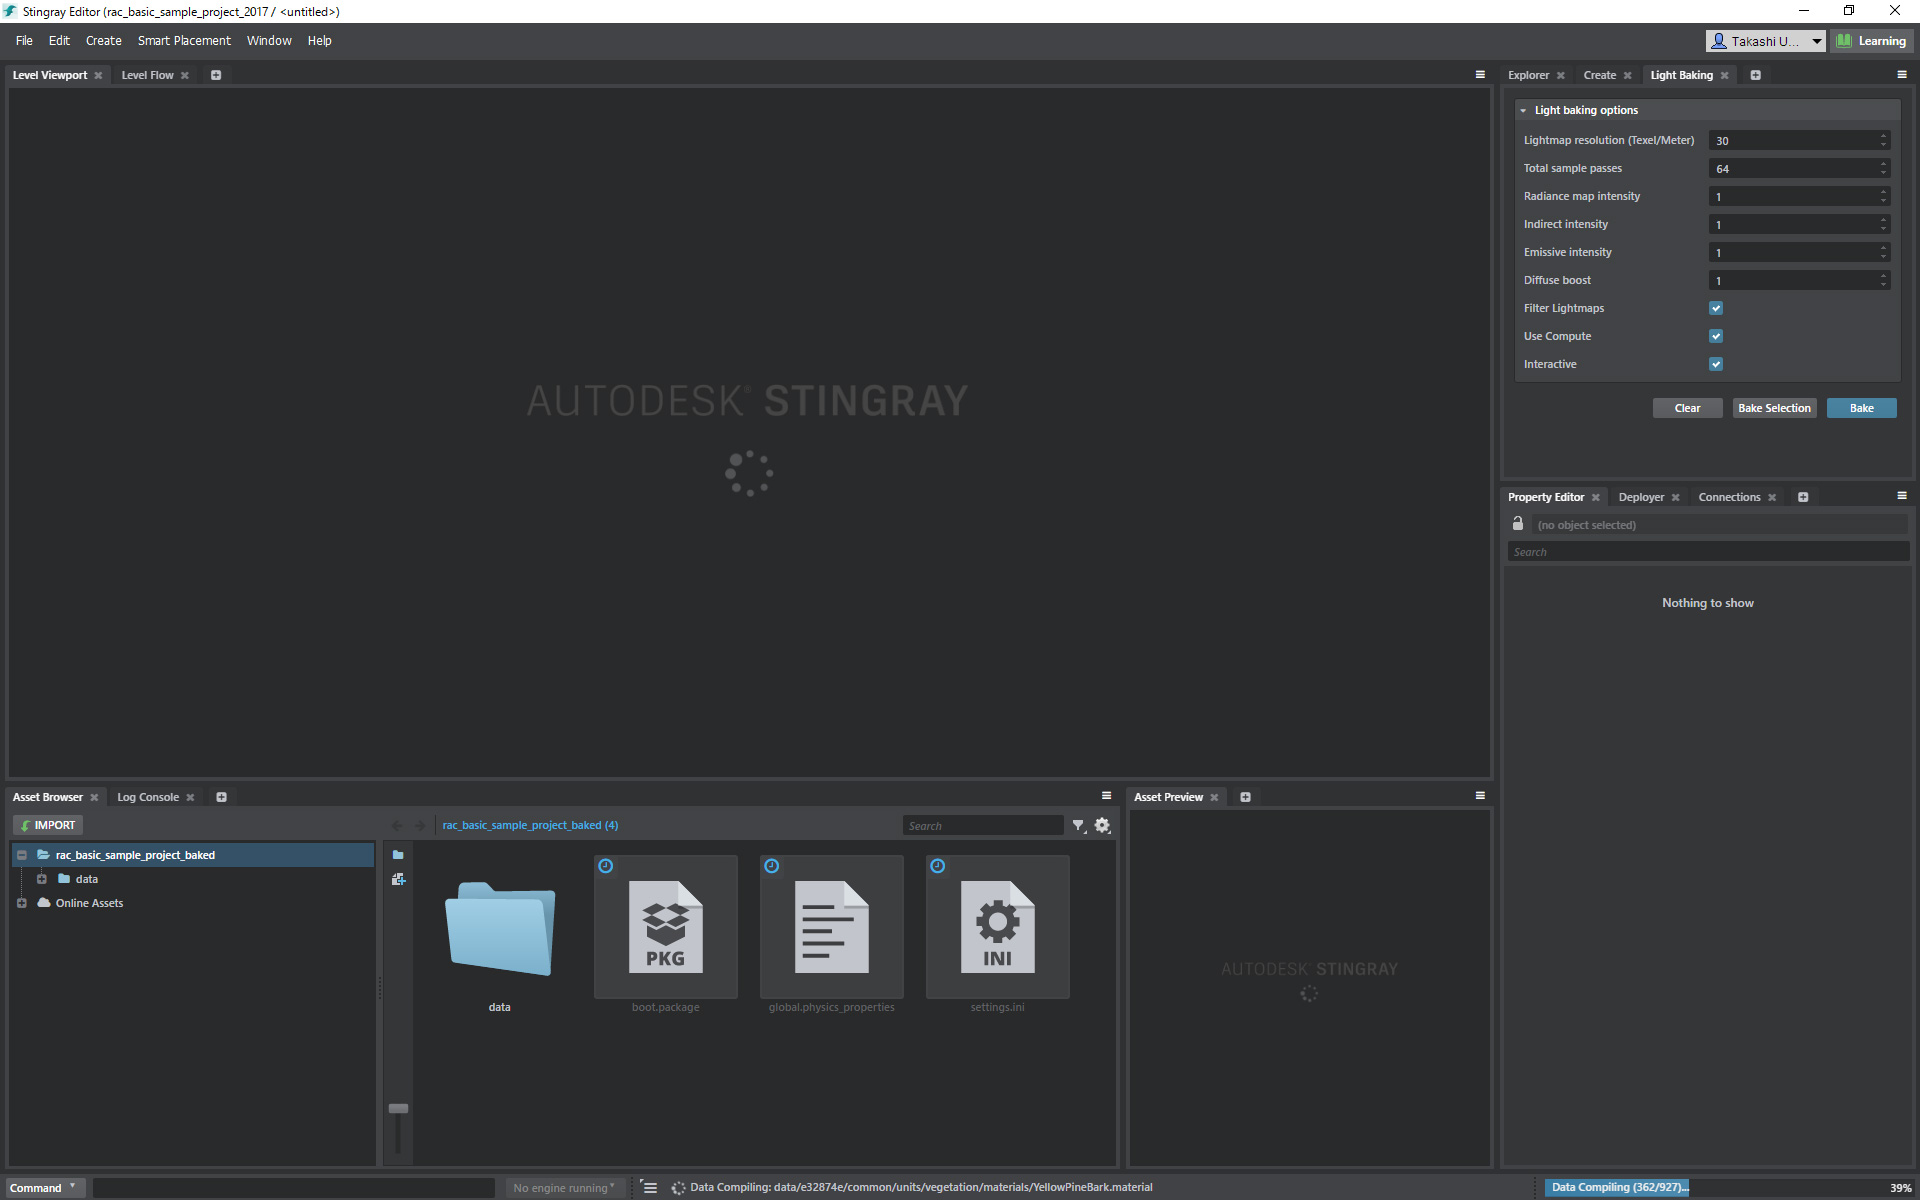Image resolution: width=1920 pixels, height=1200 pixels.
Task: Click the IMPORT button
Action: point(48,825)
